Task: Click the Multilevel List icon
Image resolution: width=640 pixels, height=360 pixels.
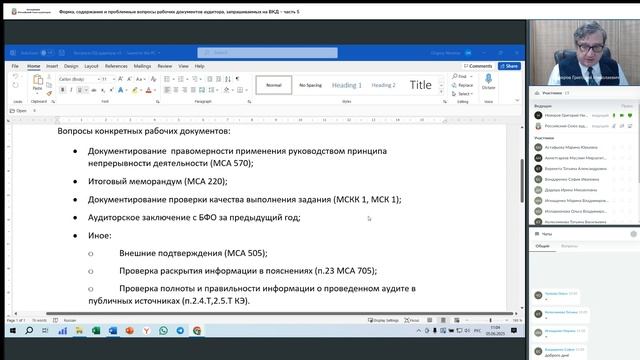Action: 195,79
